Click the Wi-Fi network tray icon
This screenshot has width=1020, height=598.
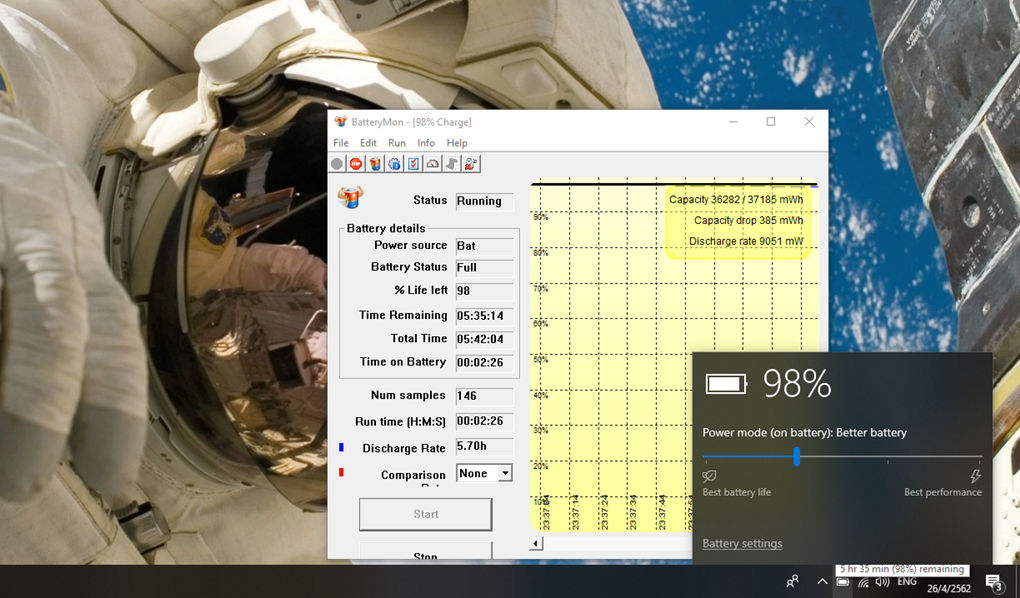point(863,582)
